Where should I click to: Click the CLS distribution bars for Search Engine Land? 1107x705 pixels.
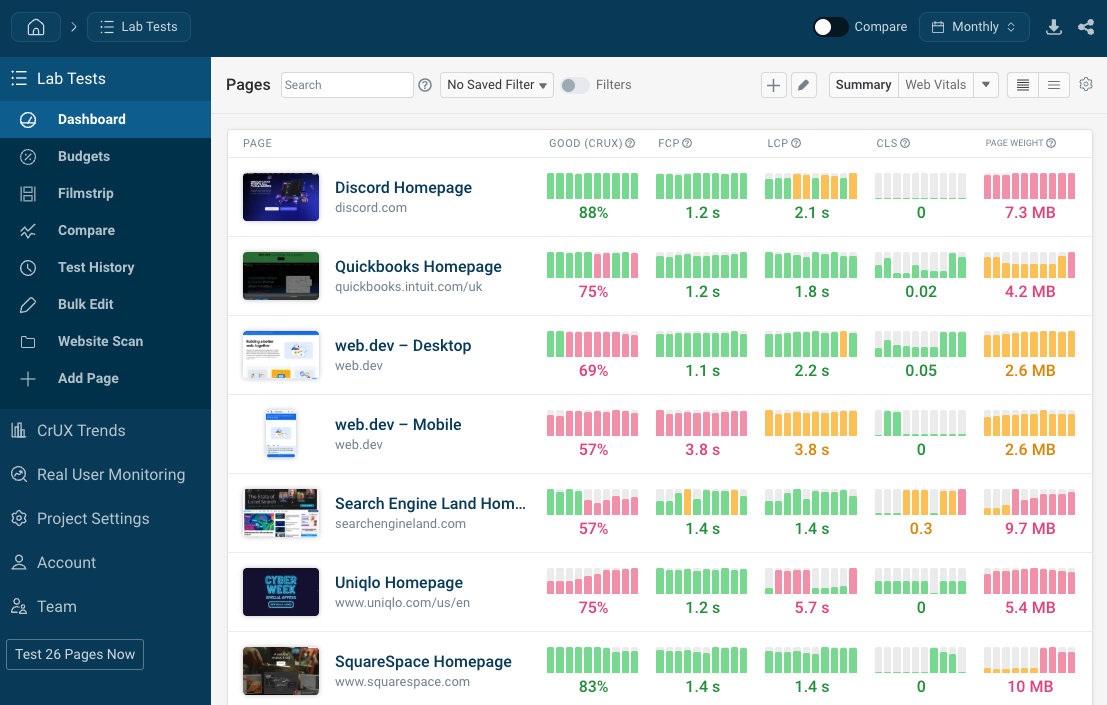click(x=920, y=501)
